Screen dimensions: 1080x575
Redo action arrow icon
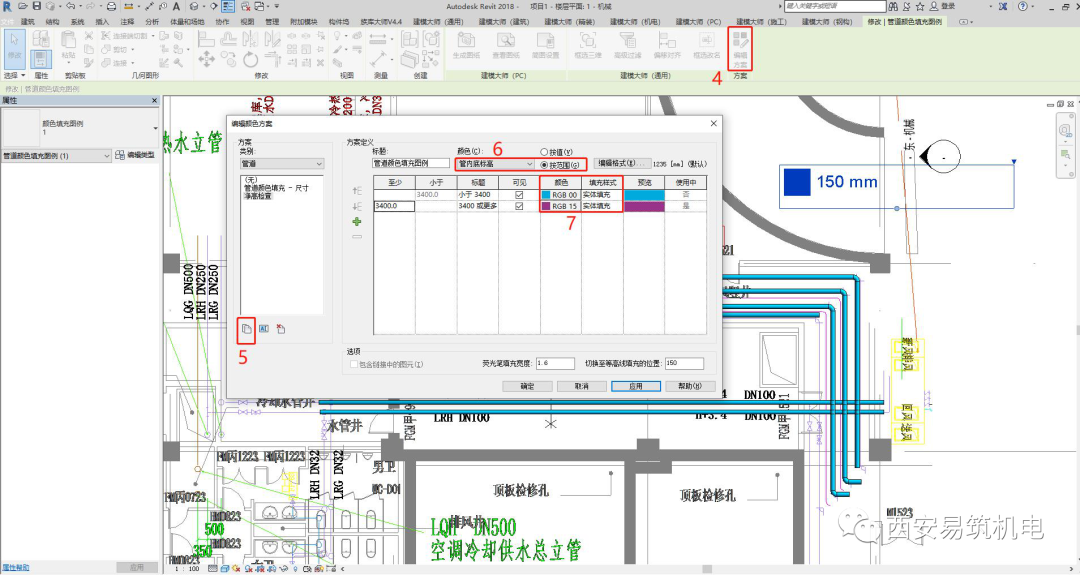point(91,6)
